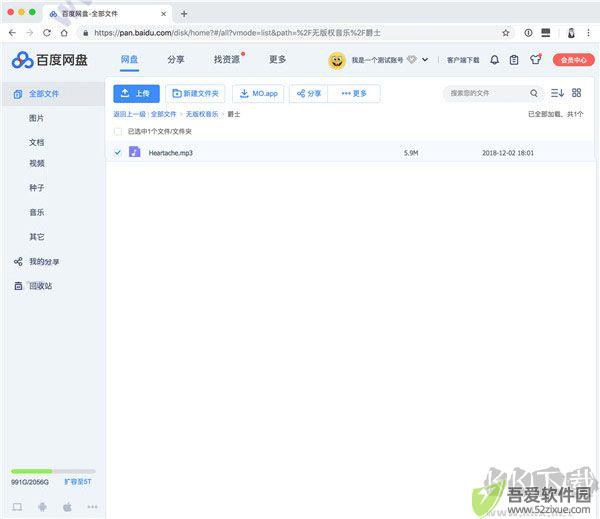Select 种子 in the sidebar
Image resolution: width=600 pixels, height=519 pixels.
37,188
